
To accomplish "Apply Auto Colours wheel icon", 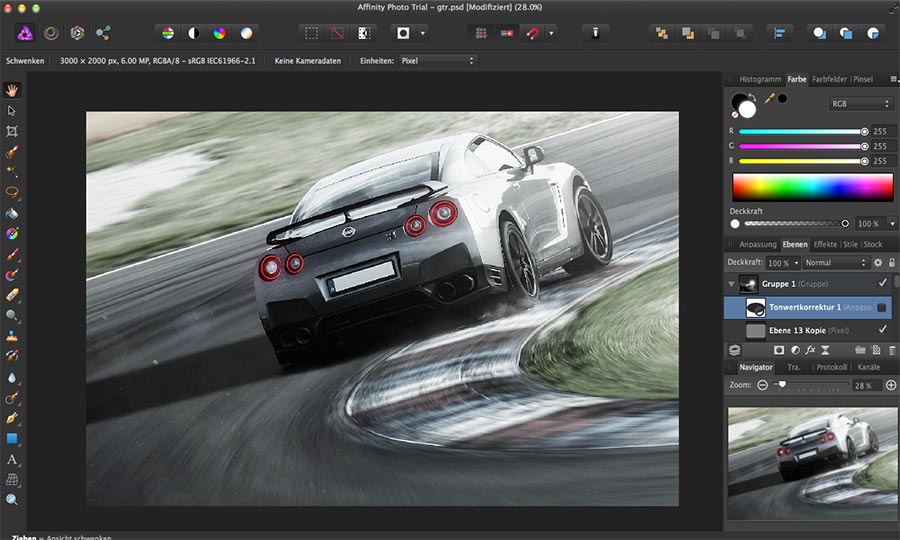I will pyautogui.click(x=219, y=33).
